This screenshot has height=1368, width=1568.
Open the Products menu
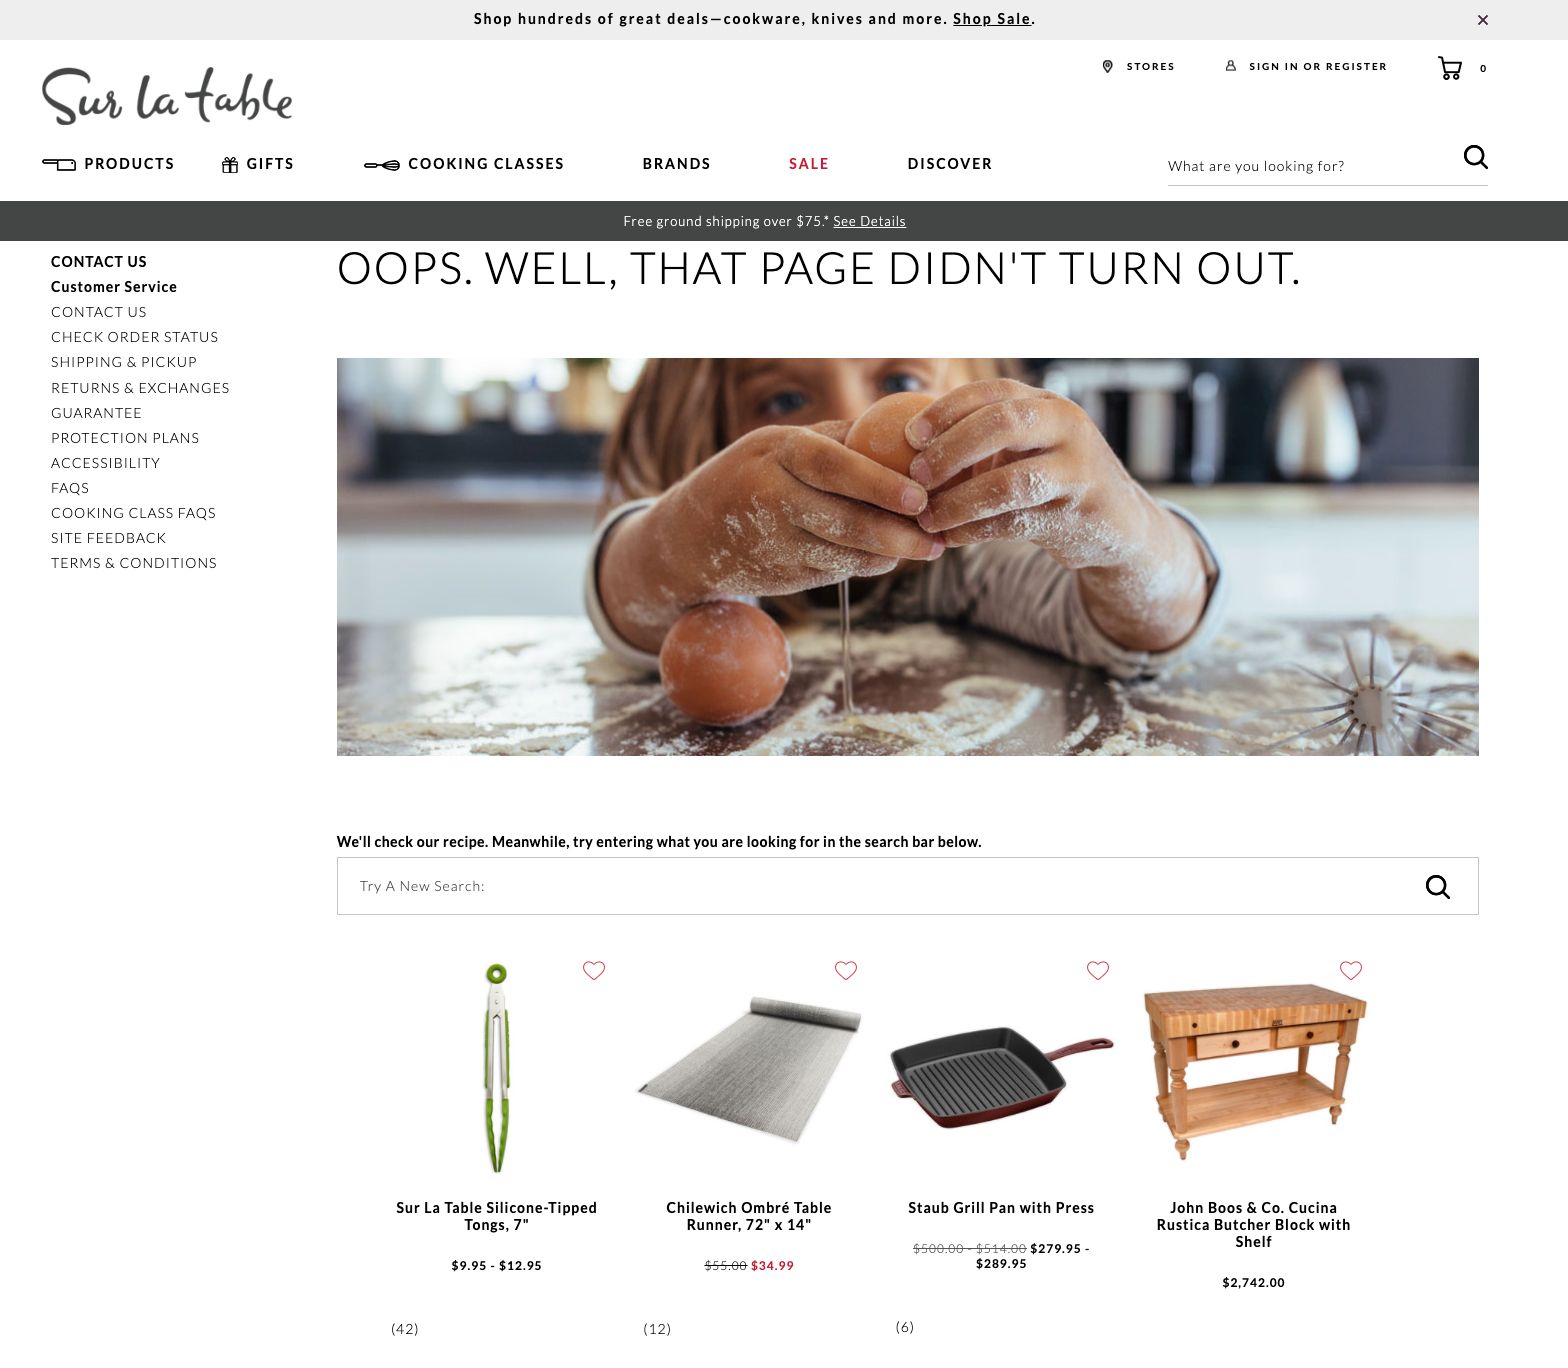[108, 164]
